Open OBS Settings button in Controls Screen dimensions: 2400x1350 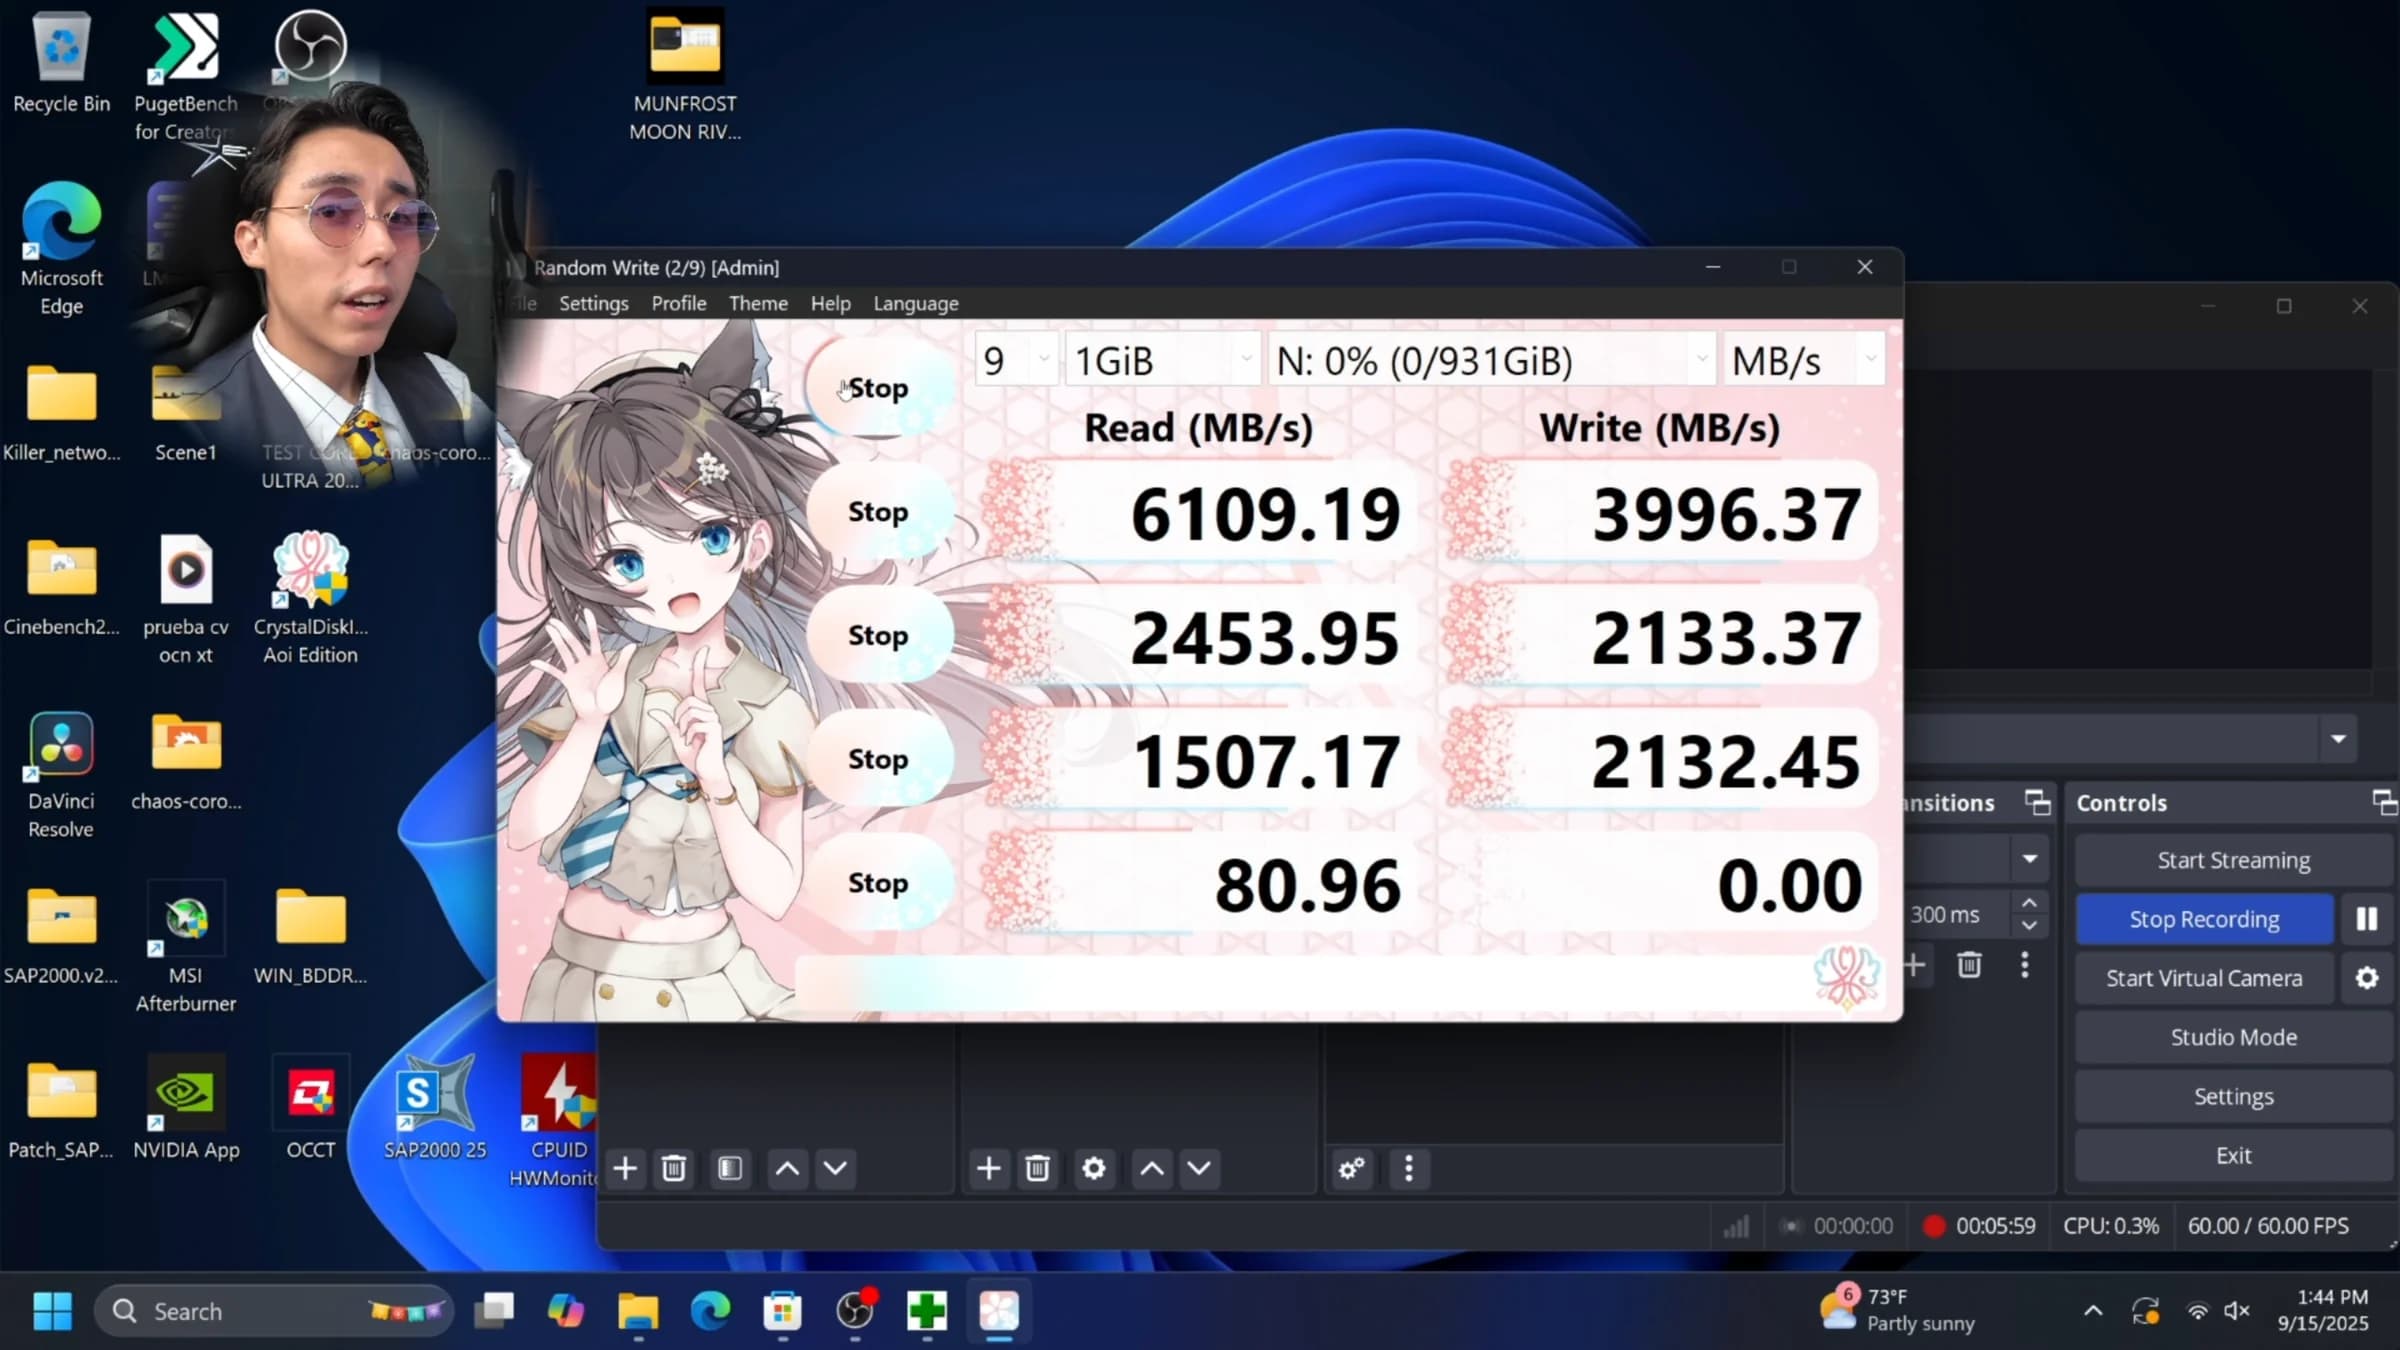point(2234,1096)
